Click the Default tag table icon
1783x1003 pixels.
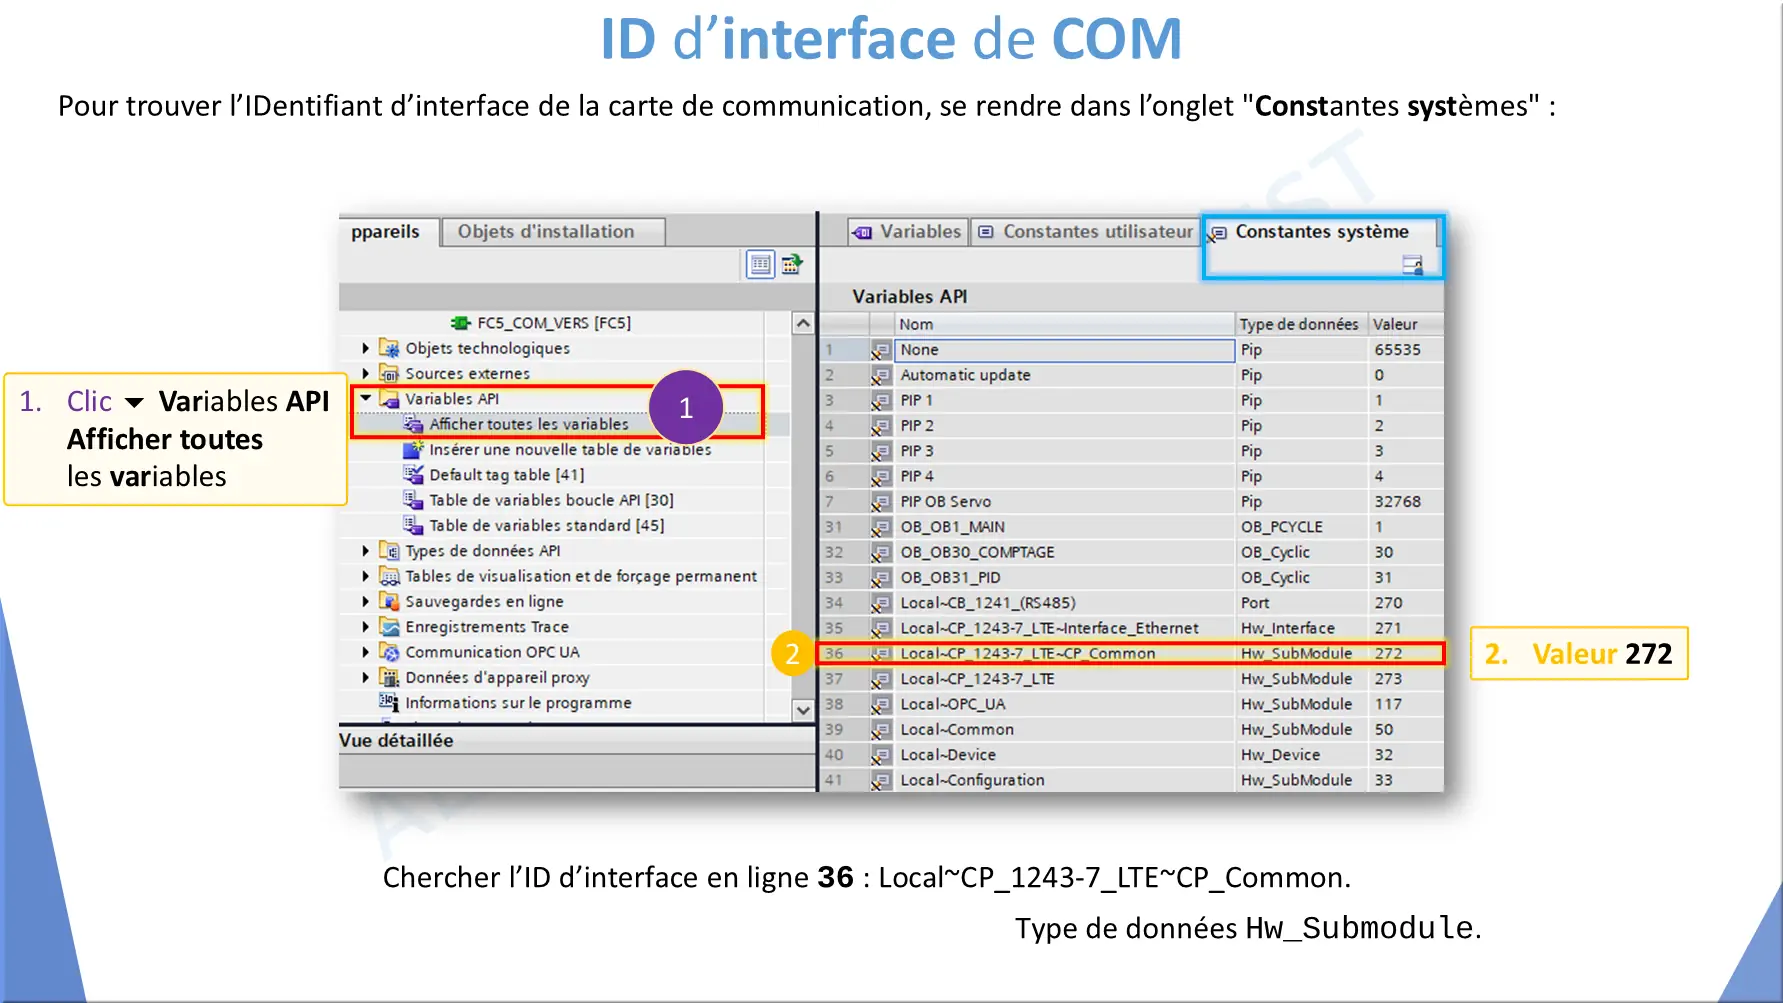(x=413, y=475)
